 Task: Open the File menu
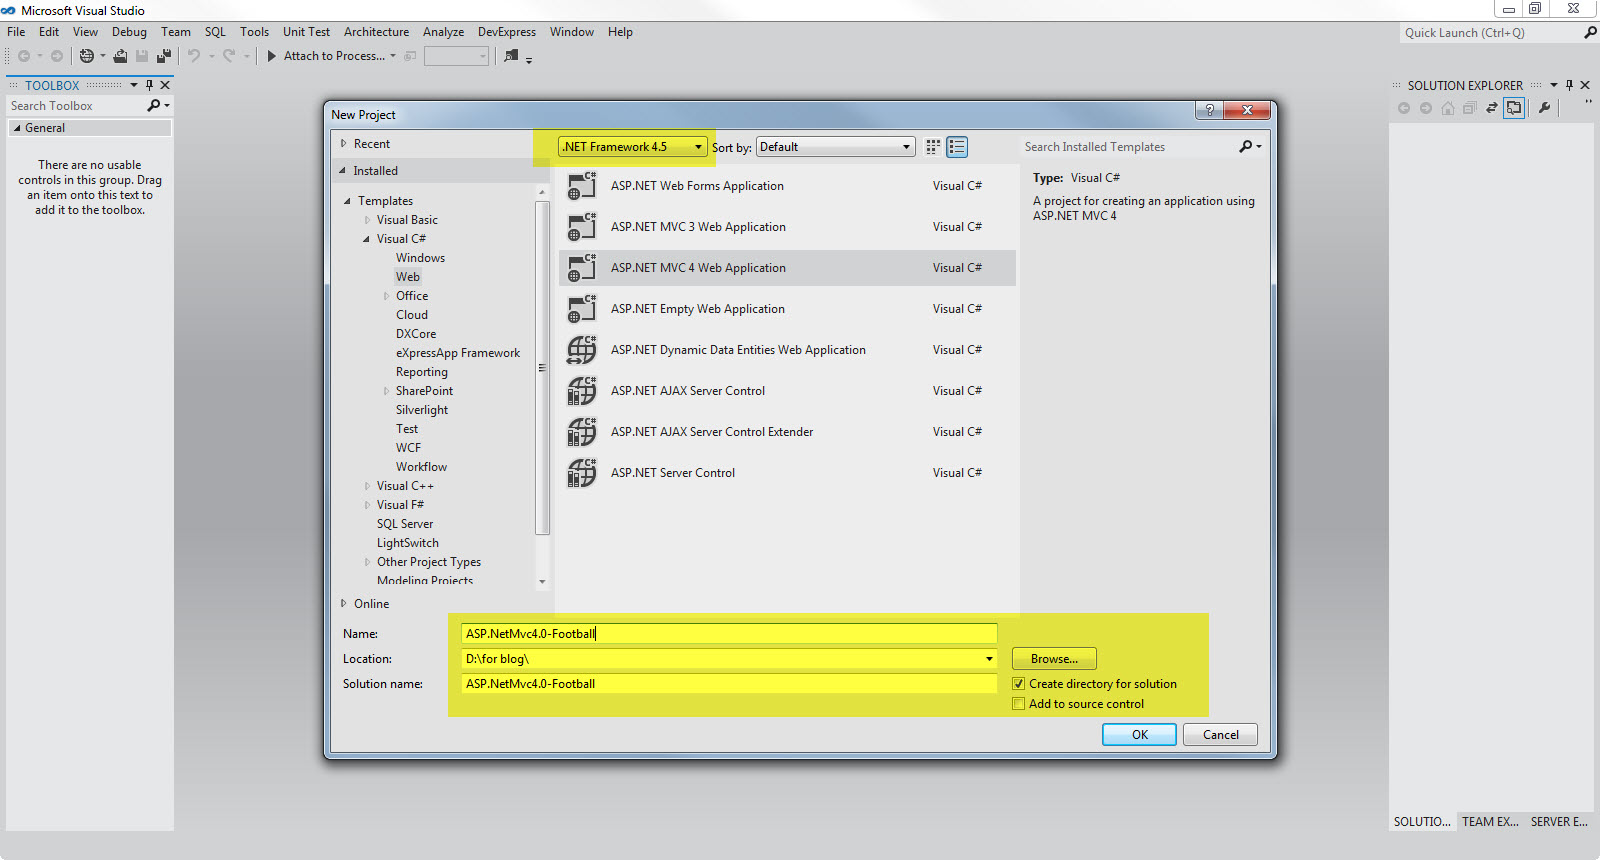16,32
